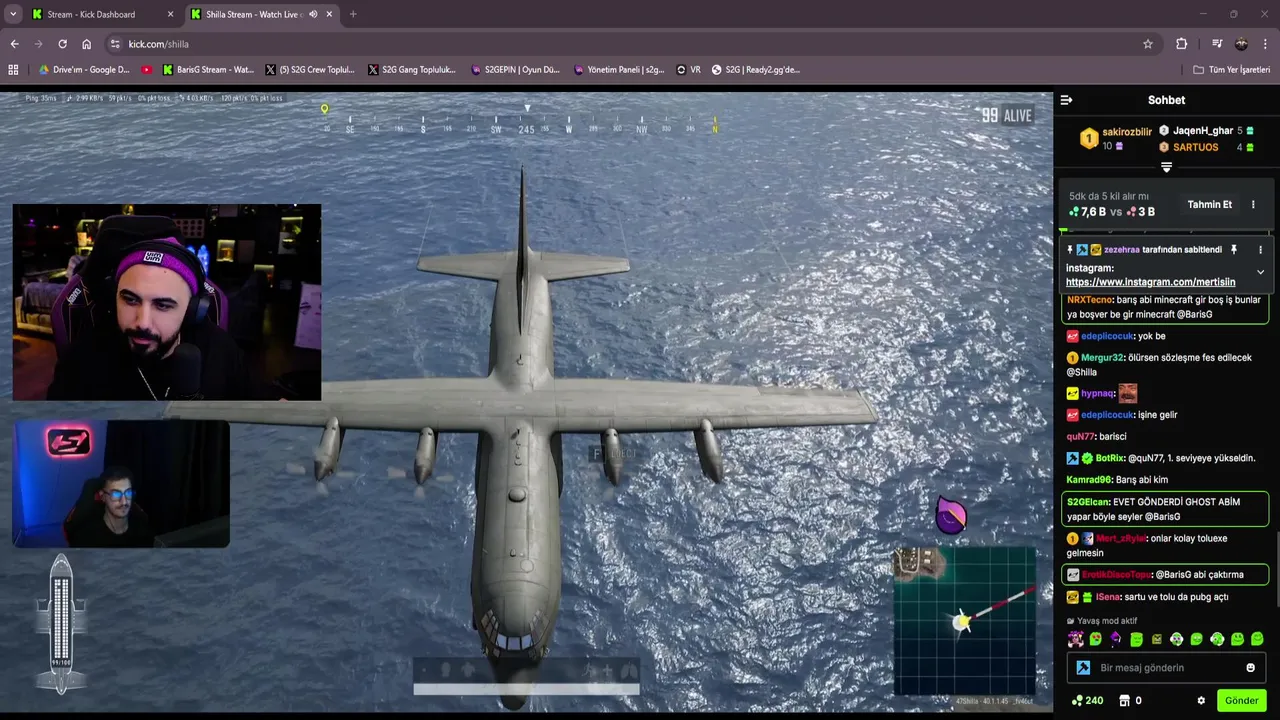
Task: Click JaqenH_ghar in the leaderboard
Action: tap(1203, 131)
